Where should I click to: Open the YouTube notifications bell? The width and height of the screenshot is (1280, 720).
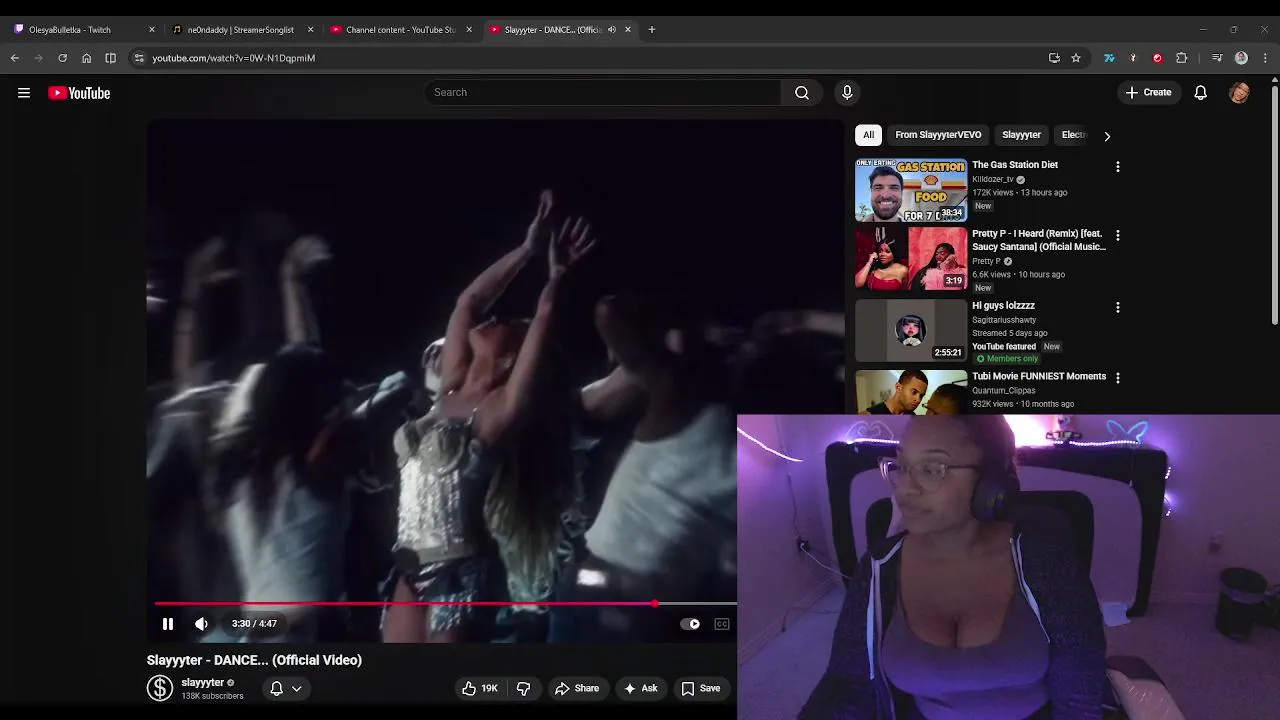point(1201,93)
